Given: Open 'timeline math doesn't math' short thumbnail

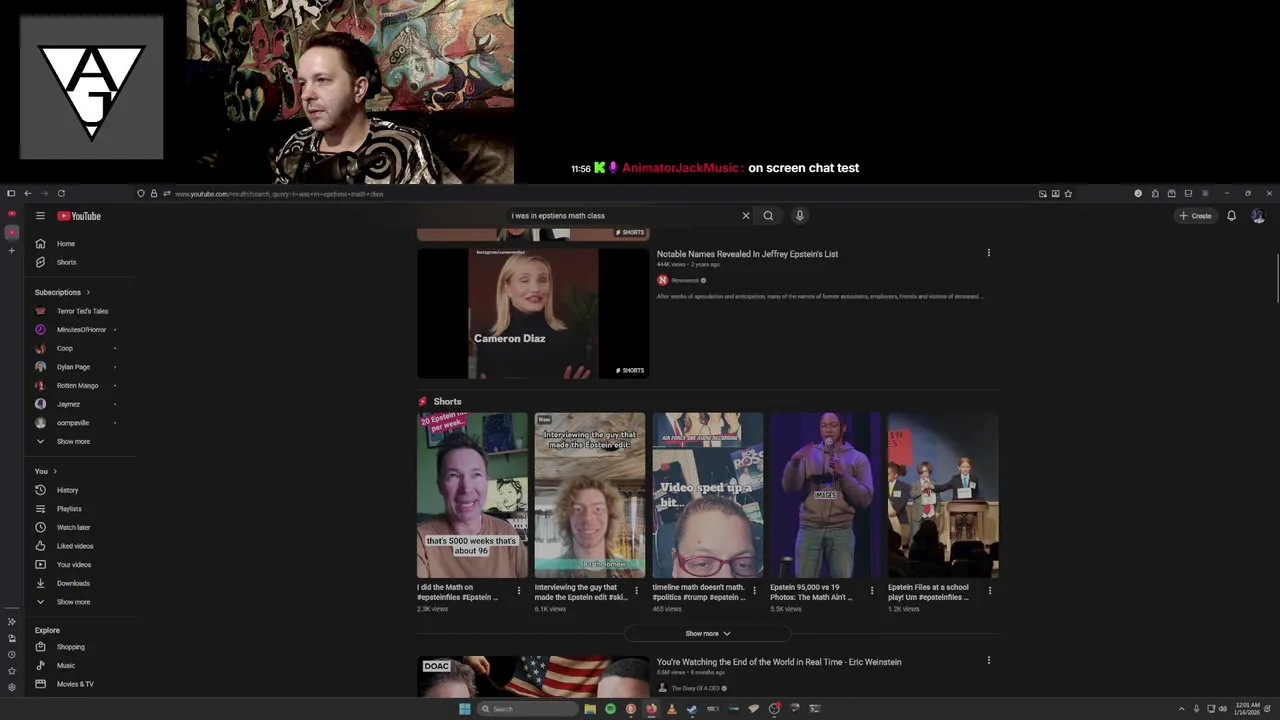Looking at the screenshot, I should tap(708, 495).
